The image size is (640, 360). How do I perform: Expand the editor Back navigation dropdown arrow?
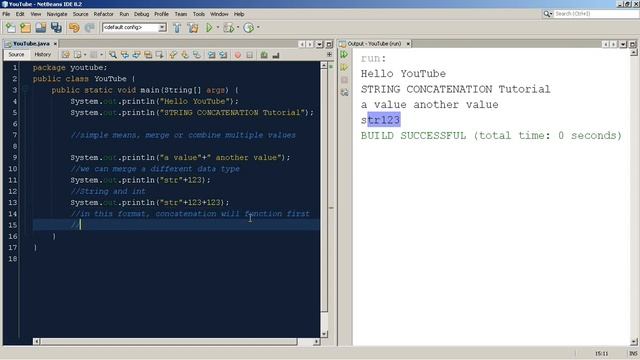point(85,55)
